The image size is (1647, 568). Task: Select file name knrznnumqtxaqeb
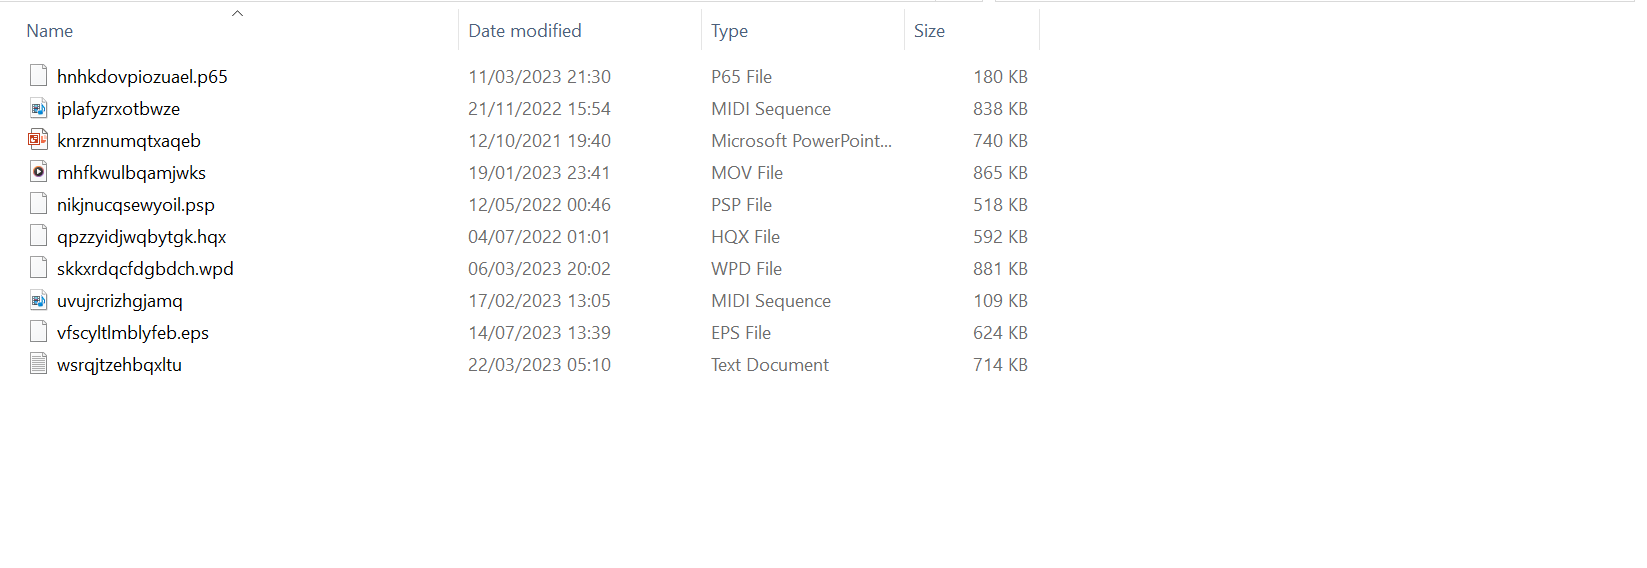pyautogui.click(x=129, y=141)
